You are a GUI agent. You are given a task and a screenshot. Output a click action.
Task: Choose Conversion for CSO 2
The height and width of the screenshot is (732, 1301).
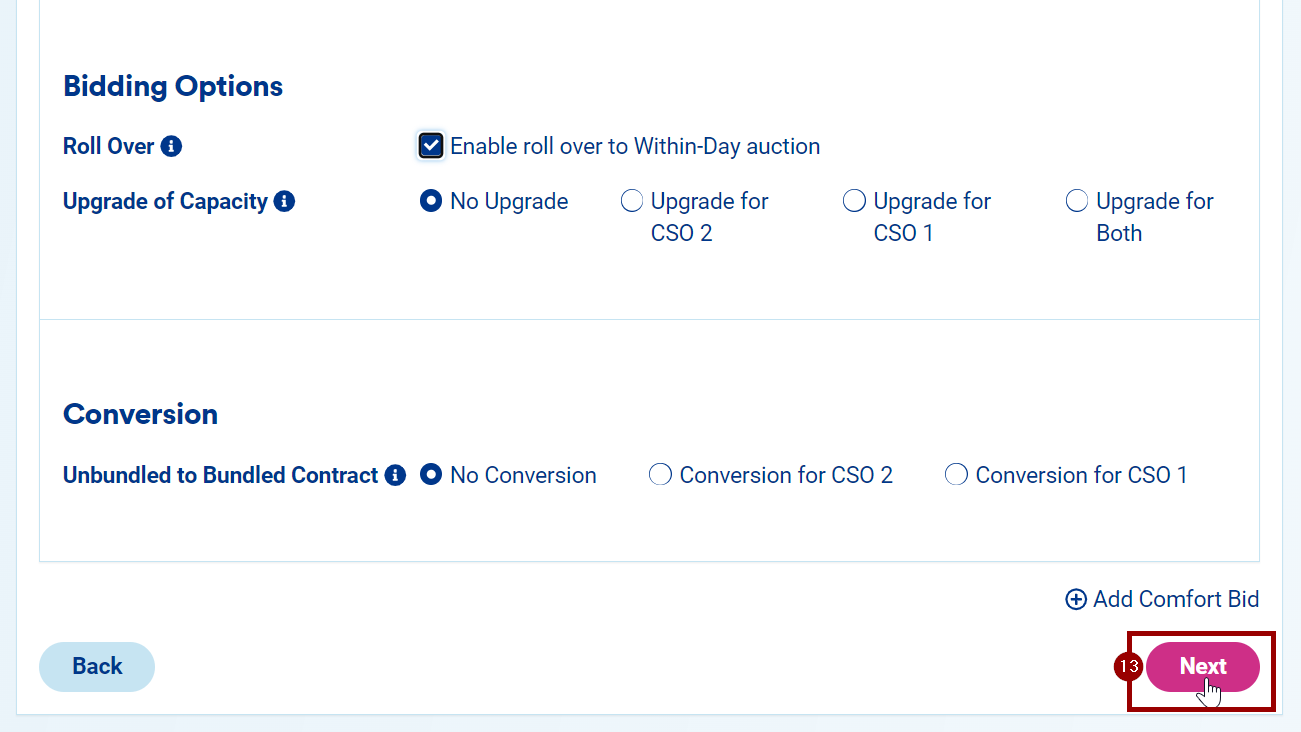point(660,476)
